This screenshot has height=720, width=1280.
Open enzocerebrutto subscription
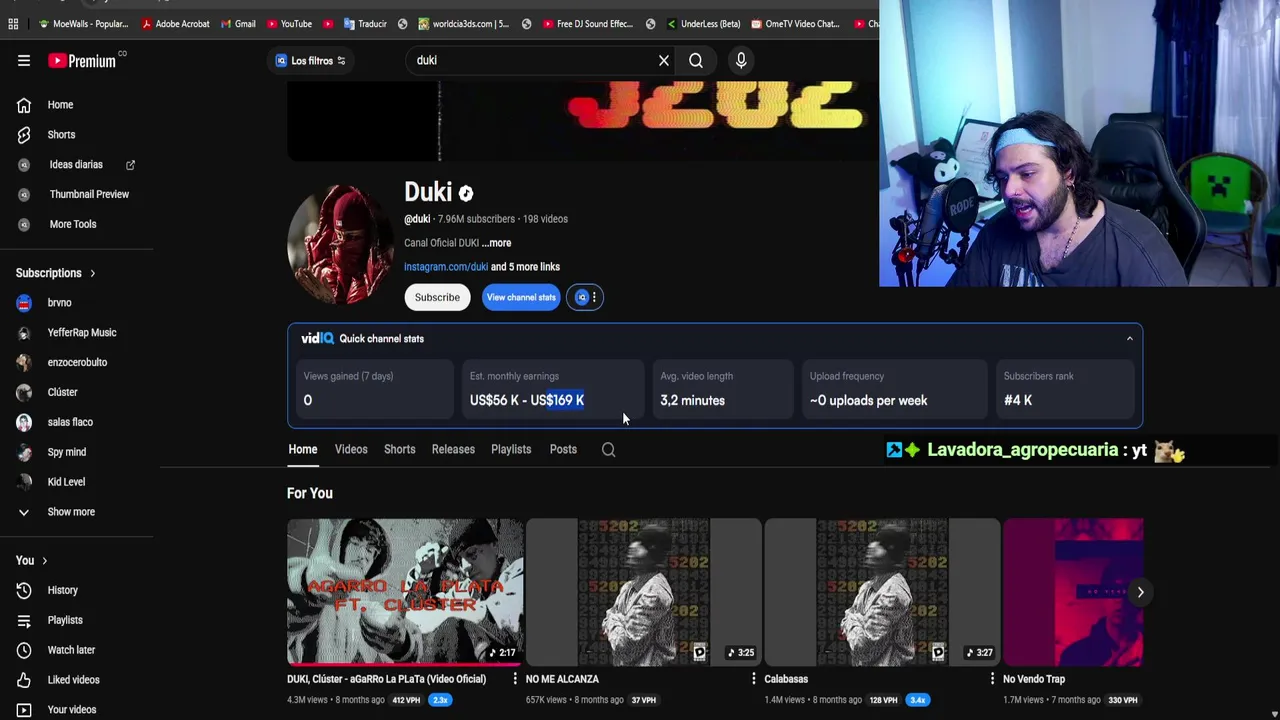pyautogui.click(x=77, y=362)
